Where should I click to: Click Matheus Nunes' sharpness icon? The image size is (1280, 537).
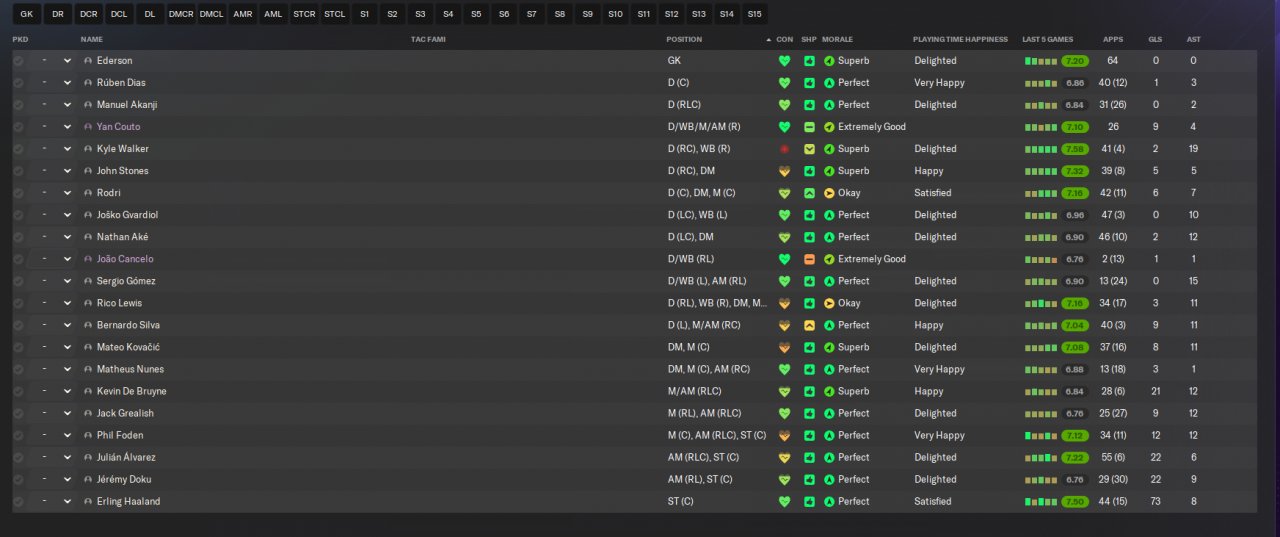pyautogui.click(x=809, y=369)
